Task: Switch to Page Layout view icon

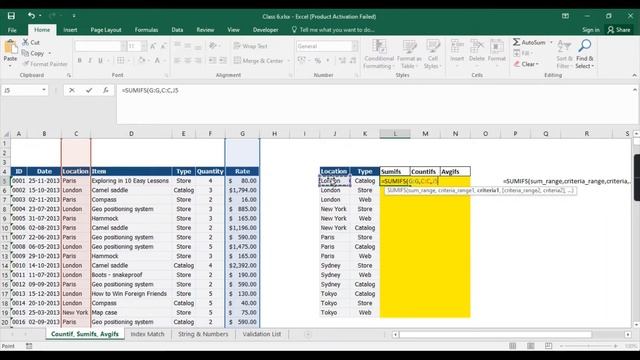Action: 530,346
